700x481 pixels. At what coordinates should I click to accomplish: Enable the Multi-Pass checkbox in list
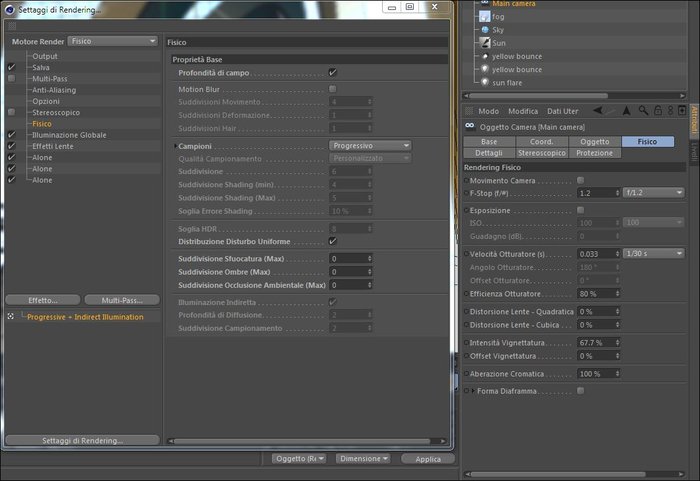[12, 79]
